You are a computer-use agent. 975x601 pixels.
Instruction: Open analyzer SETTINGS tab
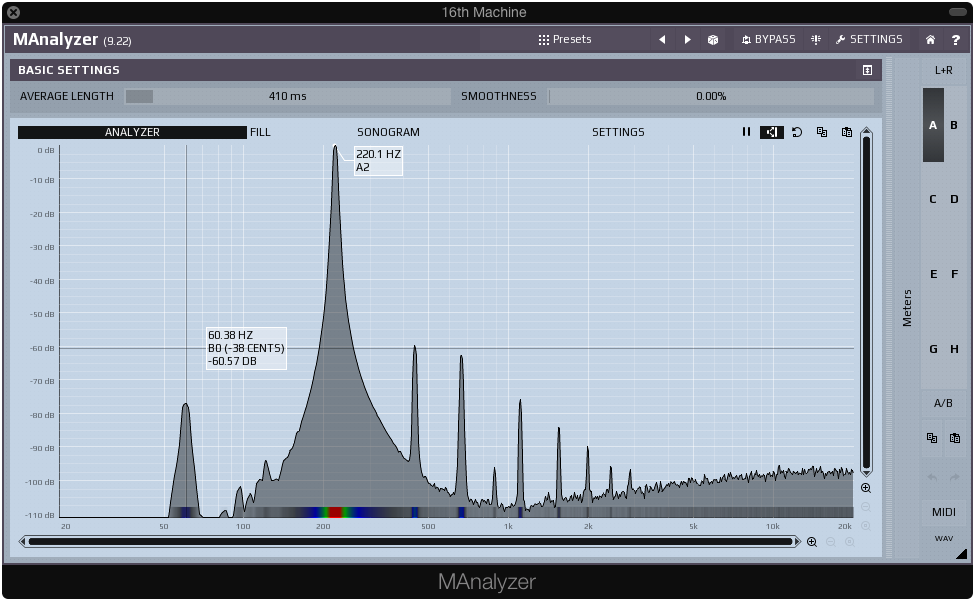[618, 132]
